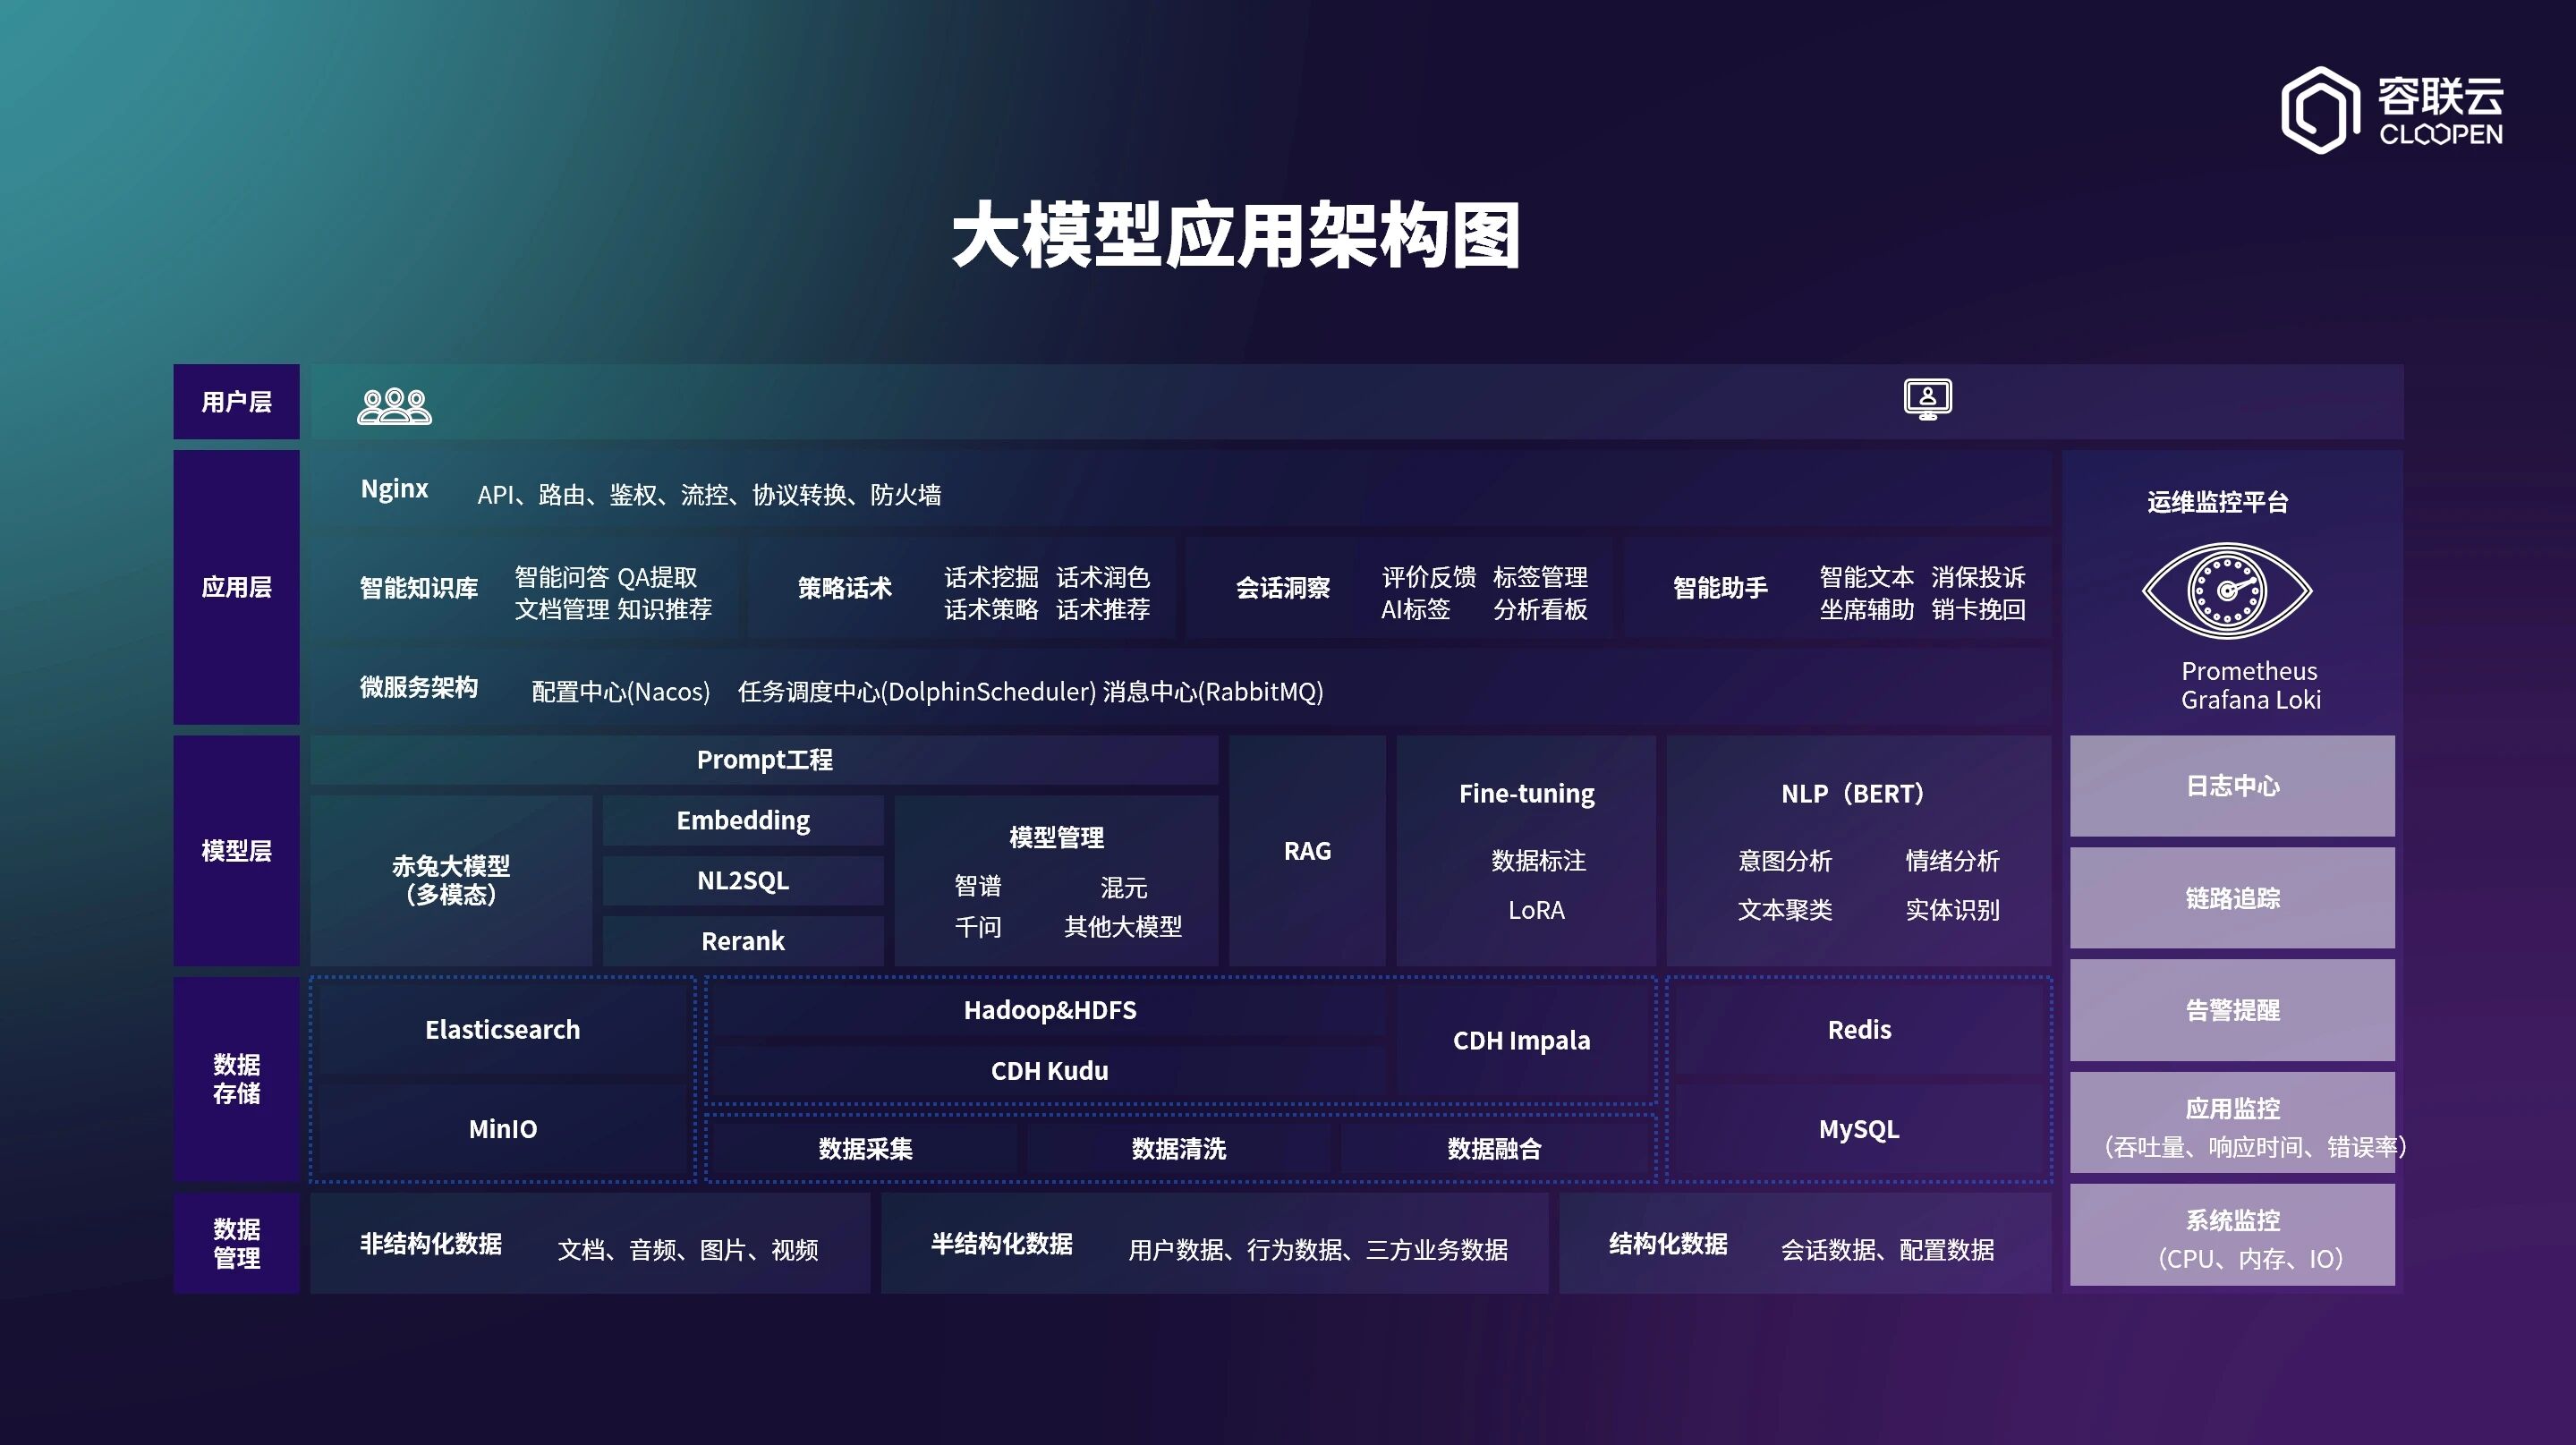This screenshot has width=2576, height=1445.
Task: Click the eye gauge monitoring icon
Action: (2226, 590)
